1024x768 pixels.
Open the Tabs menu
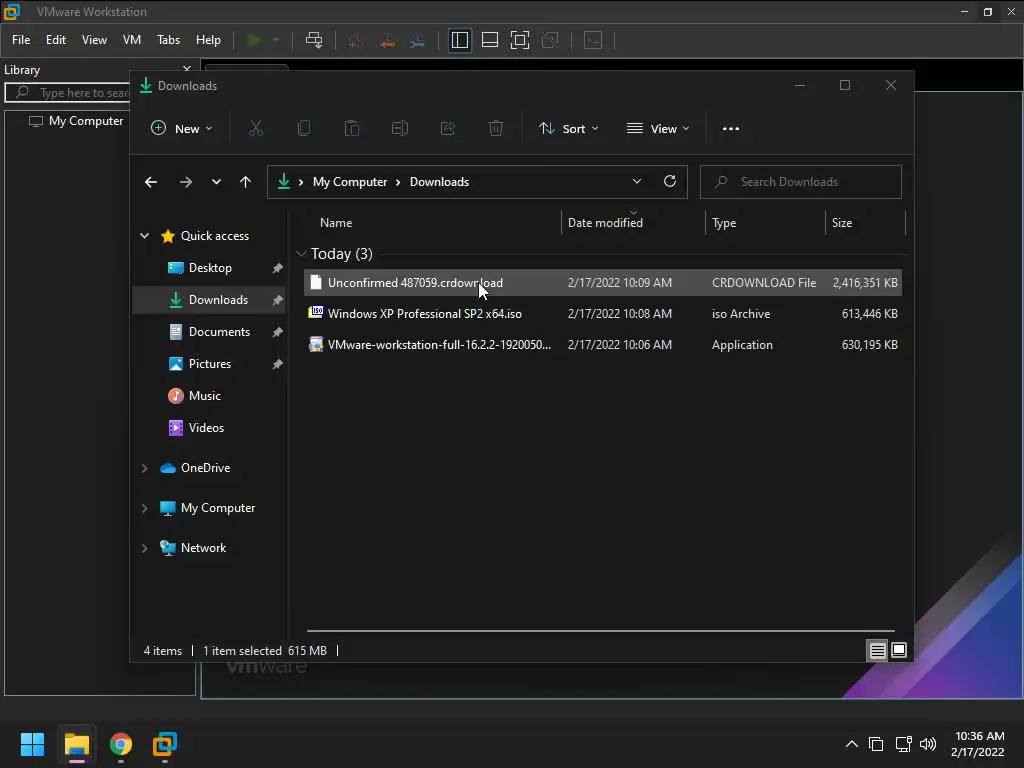click(x=168, y=40)
